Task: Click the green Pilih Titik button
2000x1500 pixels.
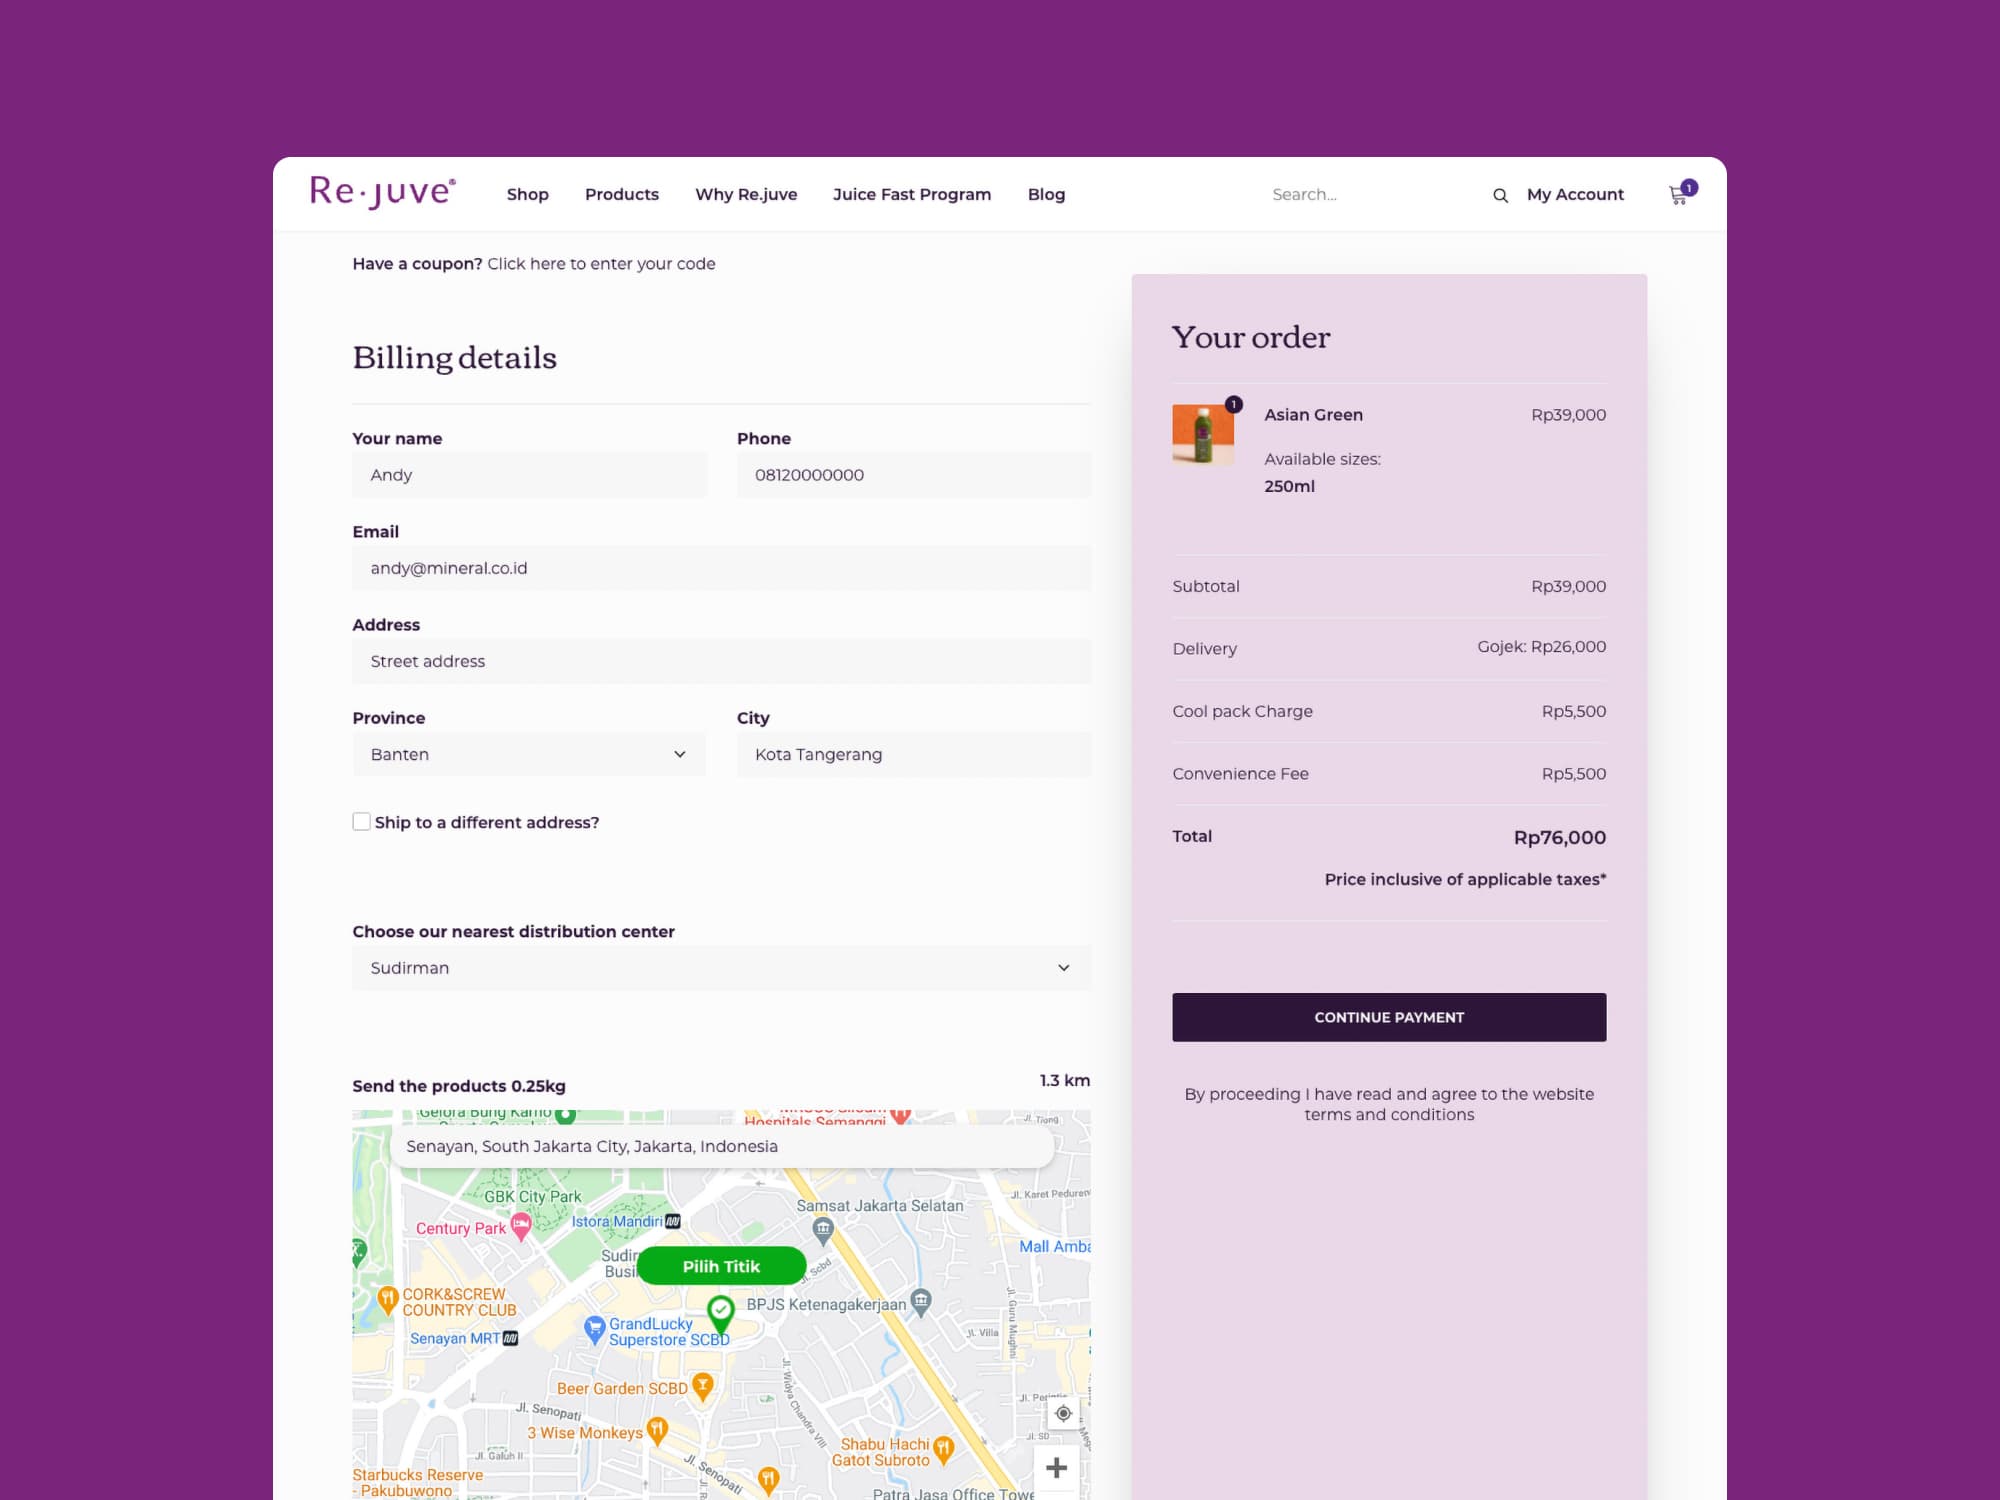Action: pos(721,1266)
